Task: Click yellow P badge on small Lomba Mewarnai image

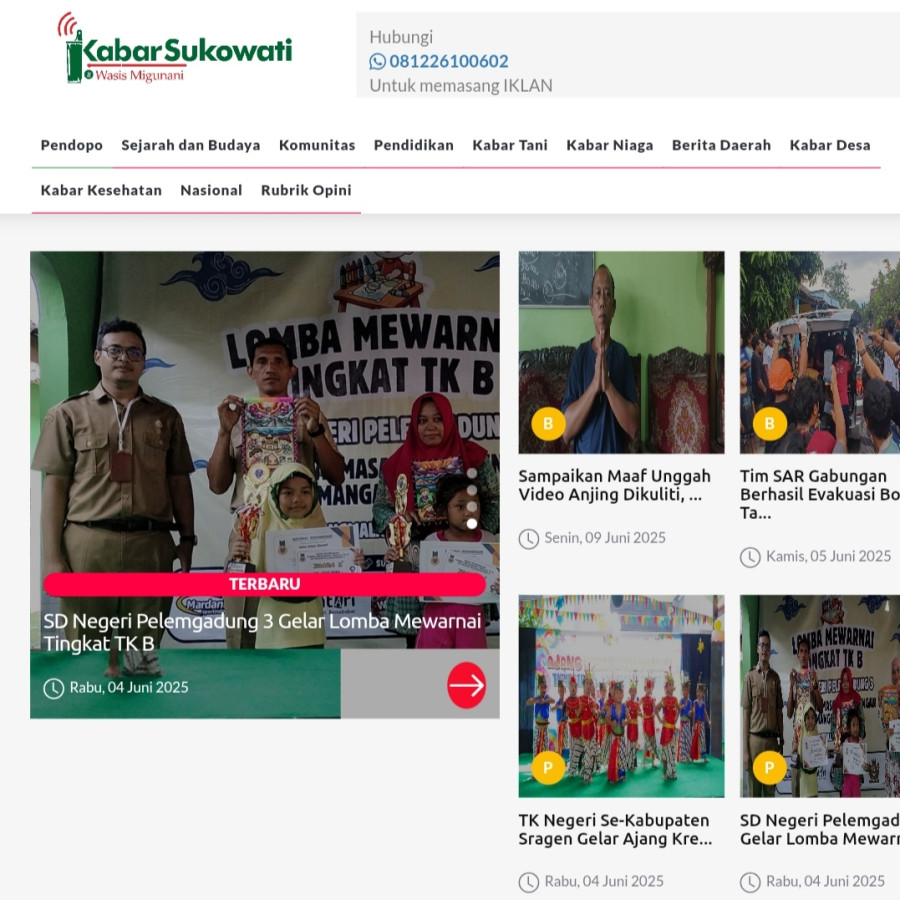Action: (770, 767)
